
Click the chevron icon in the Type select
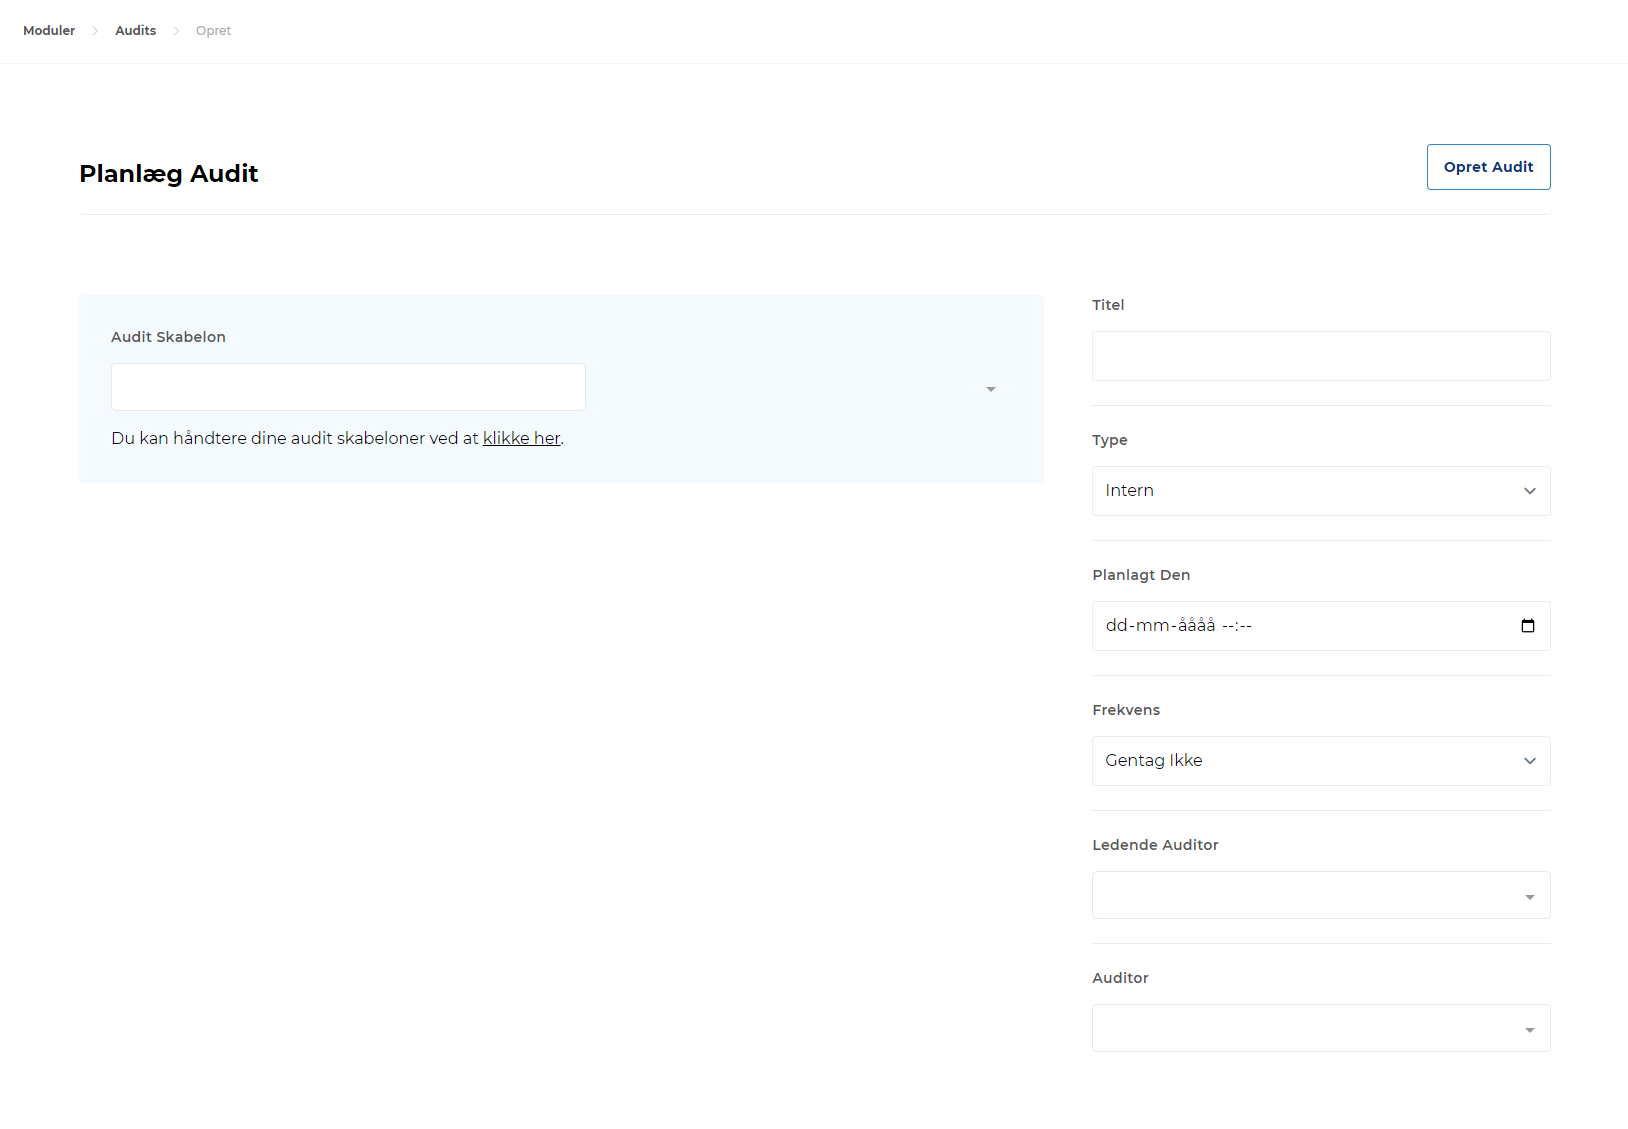click(x=1529, y=491)
